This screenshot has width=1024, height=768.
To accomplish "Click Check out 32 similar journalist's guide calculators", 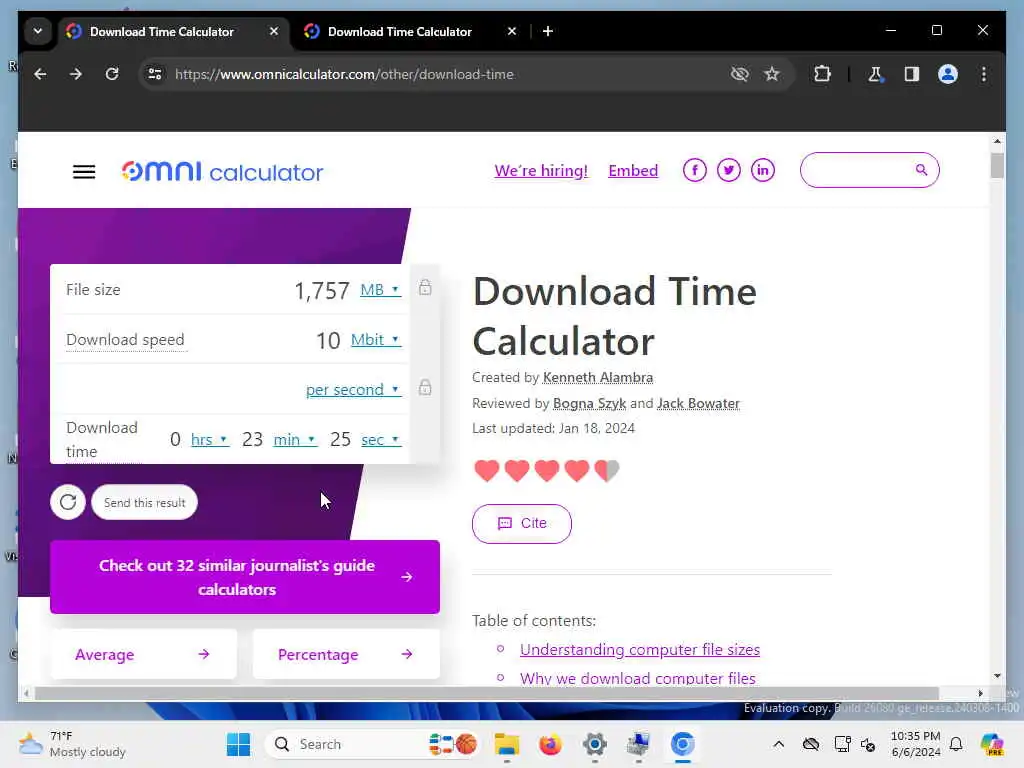I will tap(245, 577).
